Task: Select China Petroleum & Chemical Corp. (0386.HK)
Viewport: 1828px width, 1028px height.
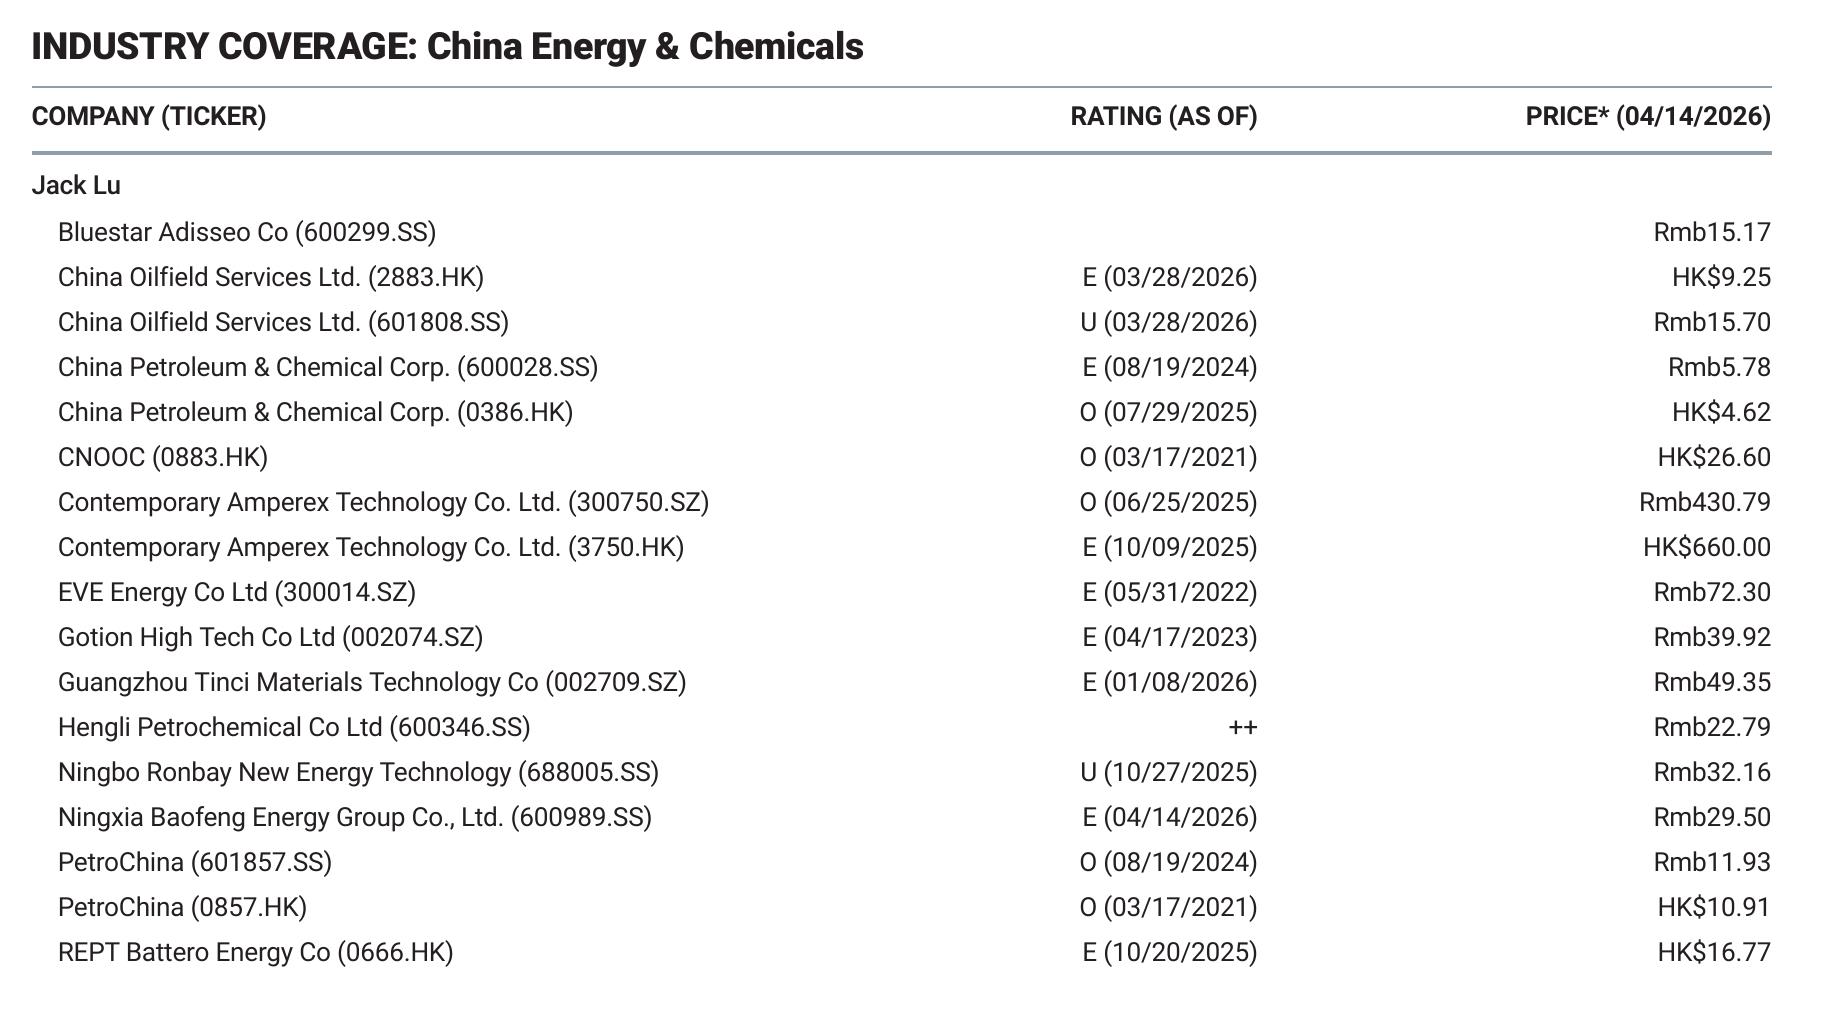Action: point(315,412)
